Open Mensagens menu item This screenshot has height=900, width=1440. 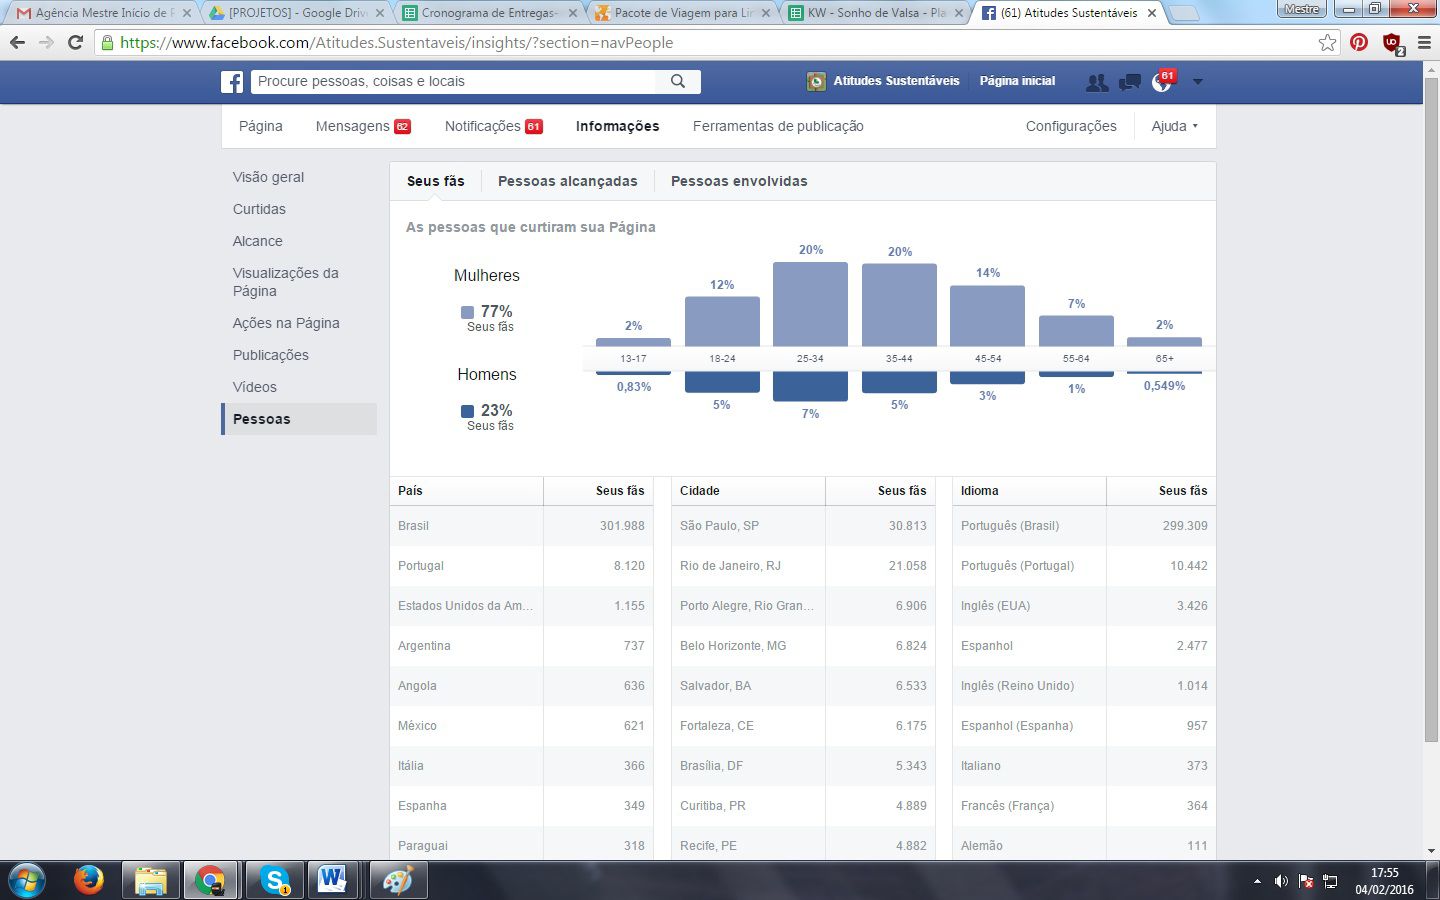point(363,126)
